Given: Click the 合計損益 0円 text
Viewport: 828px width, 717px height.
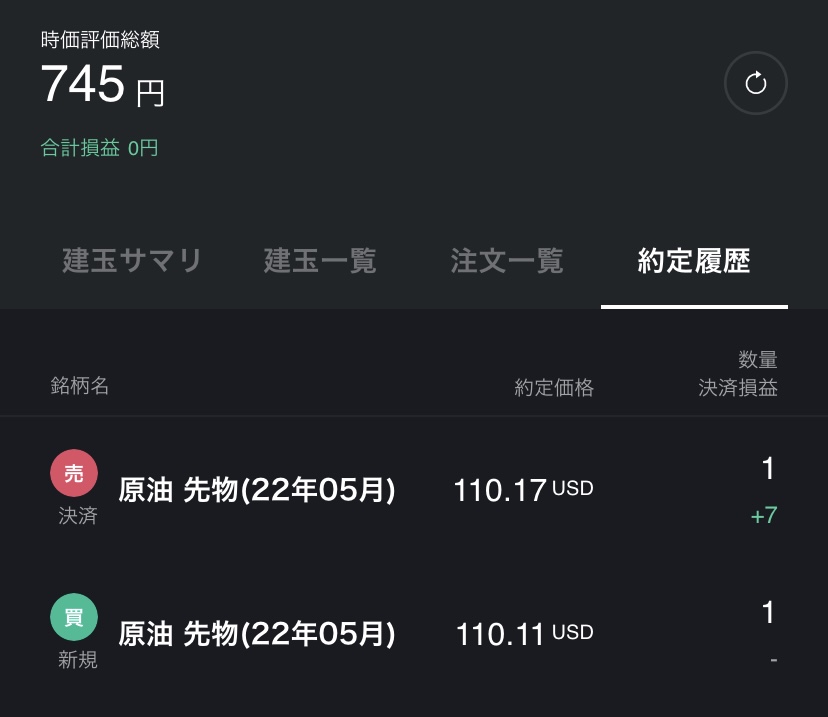Looking at the screenshot, I should tap(99, 148).
